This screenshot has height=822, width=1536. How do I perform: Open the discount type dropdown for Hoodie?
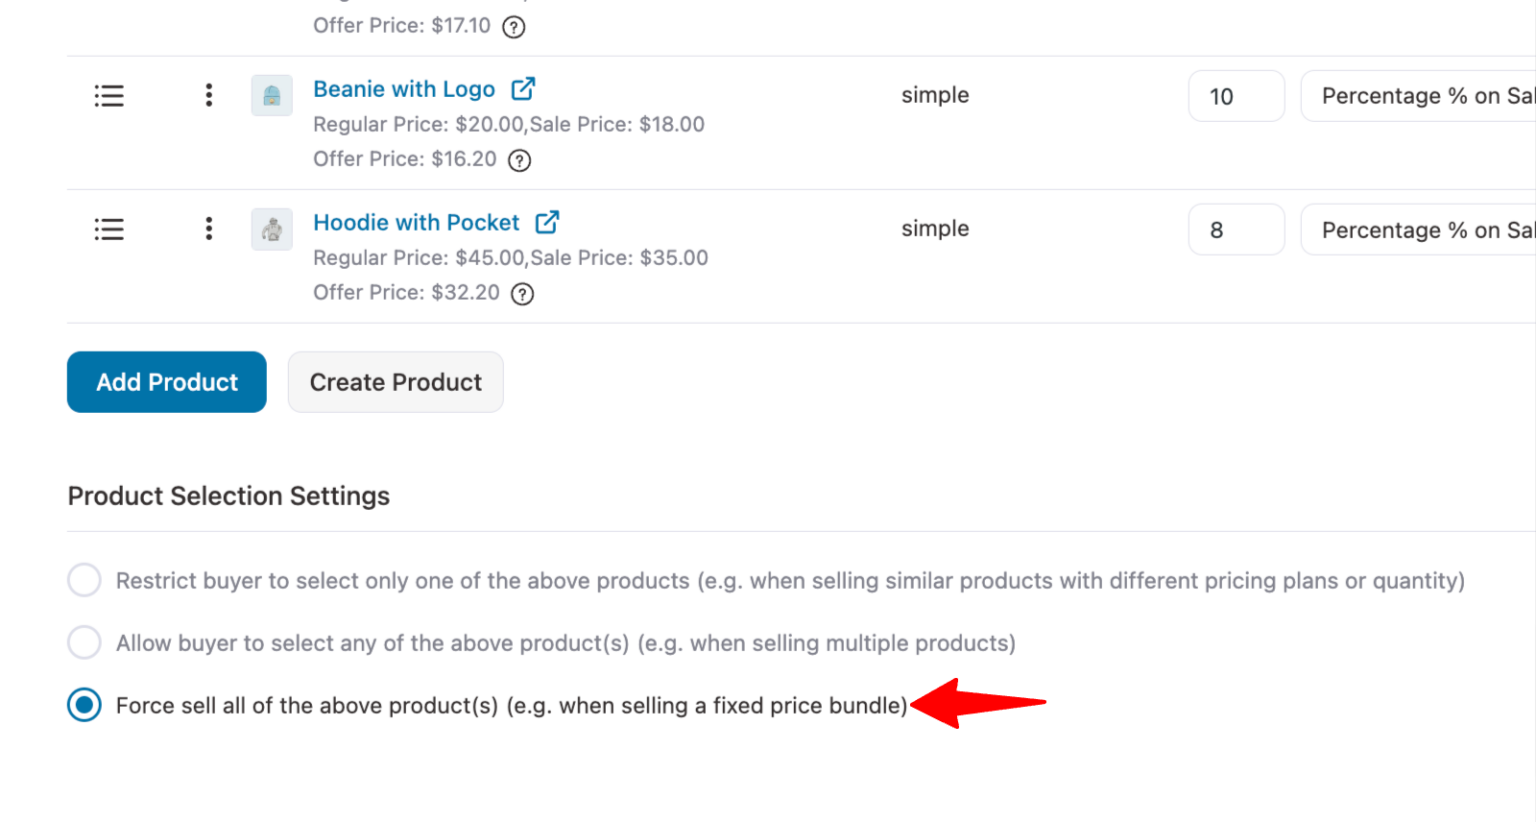coord(1430,229)
